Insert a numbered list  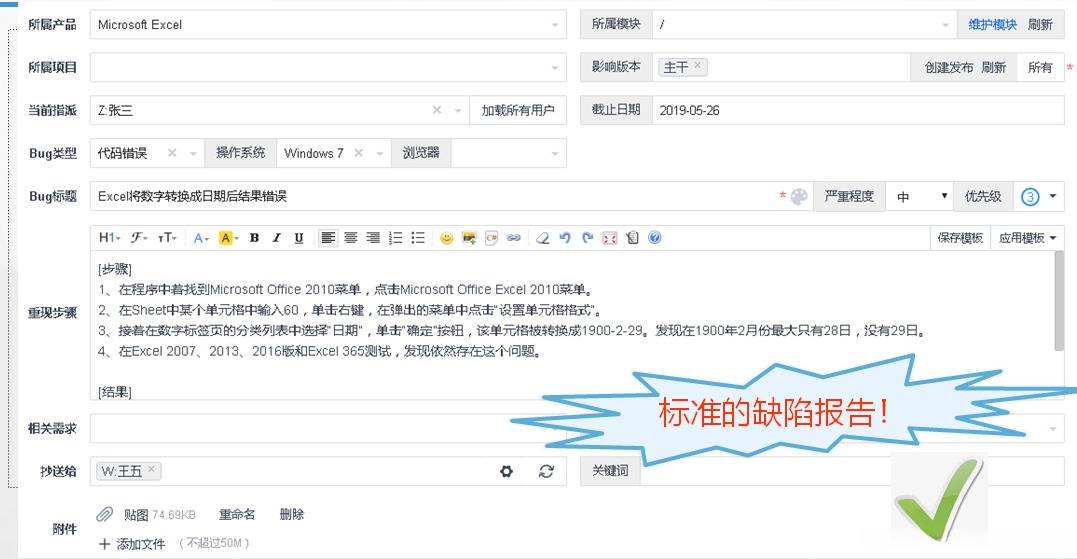(396, 238)
